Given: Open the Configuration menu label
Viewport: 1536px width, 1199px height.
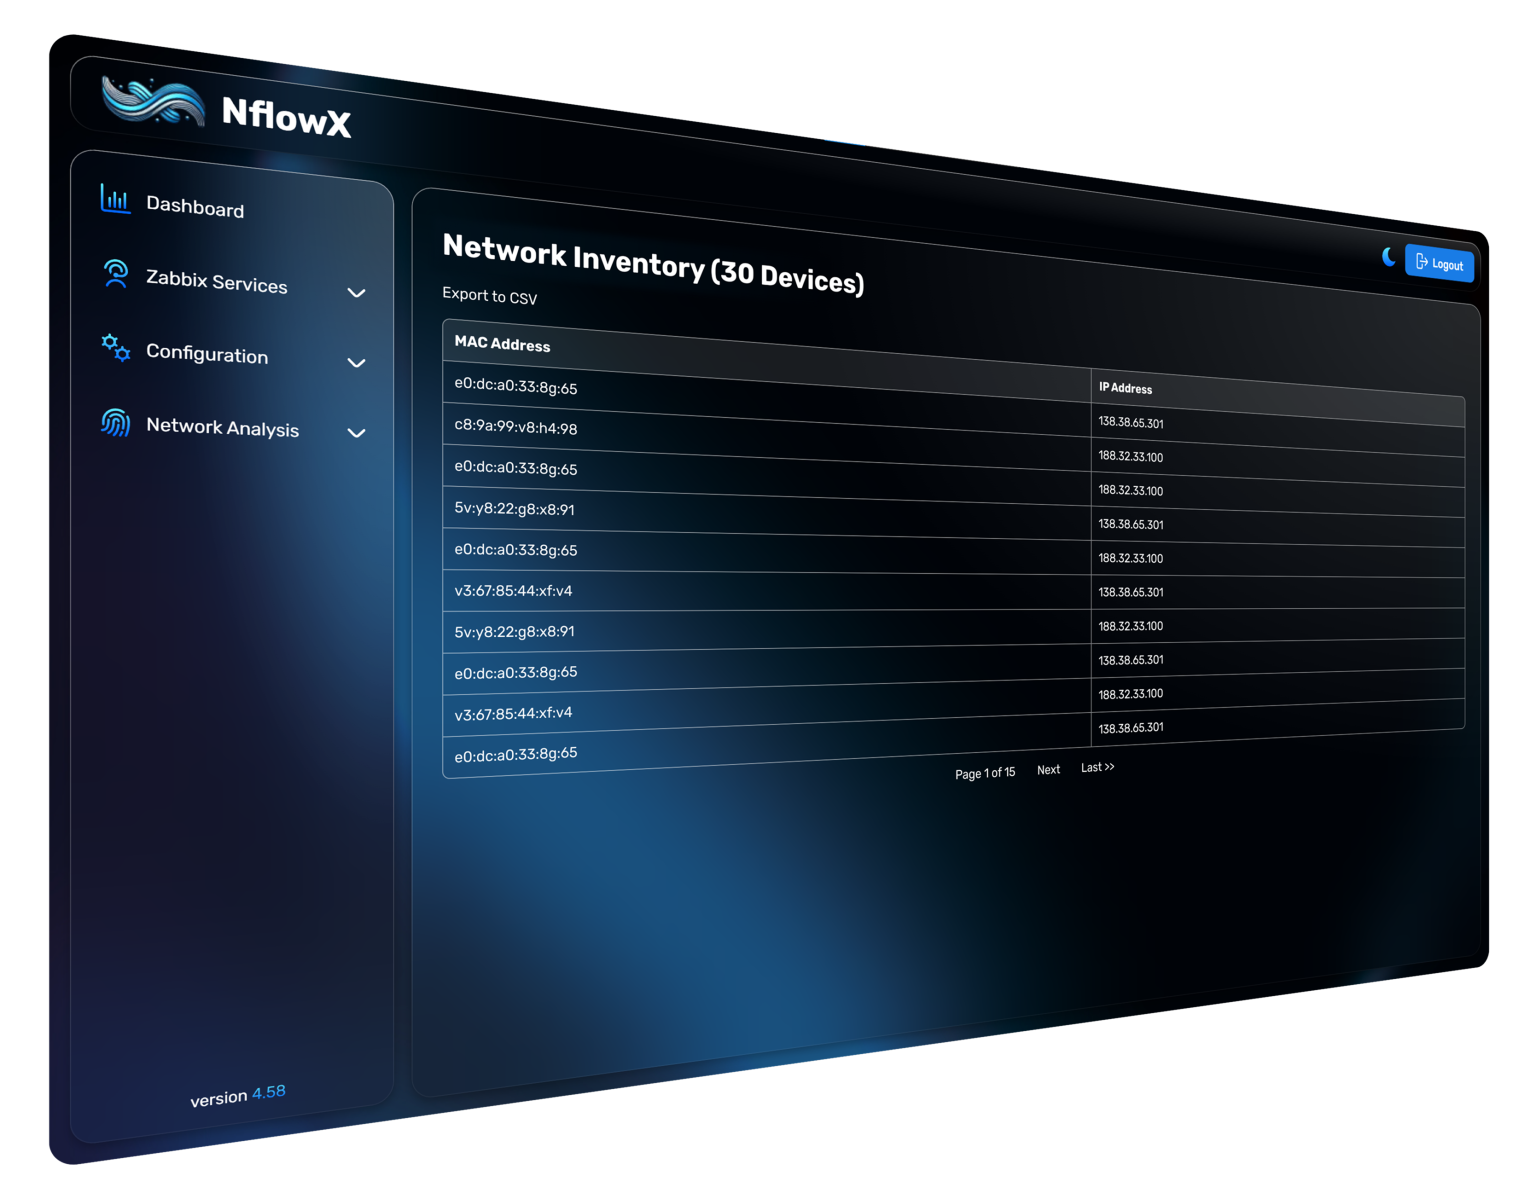Looking at the screenshot, I should (x=207, y=354).
